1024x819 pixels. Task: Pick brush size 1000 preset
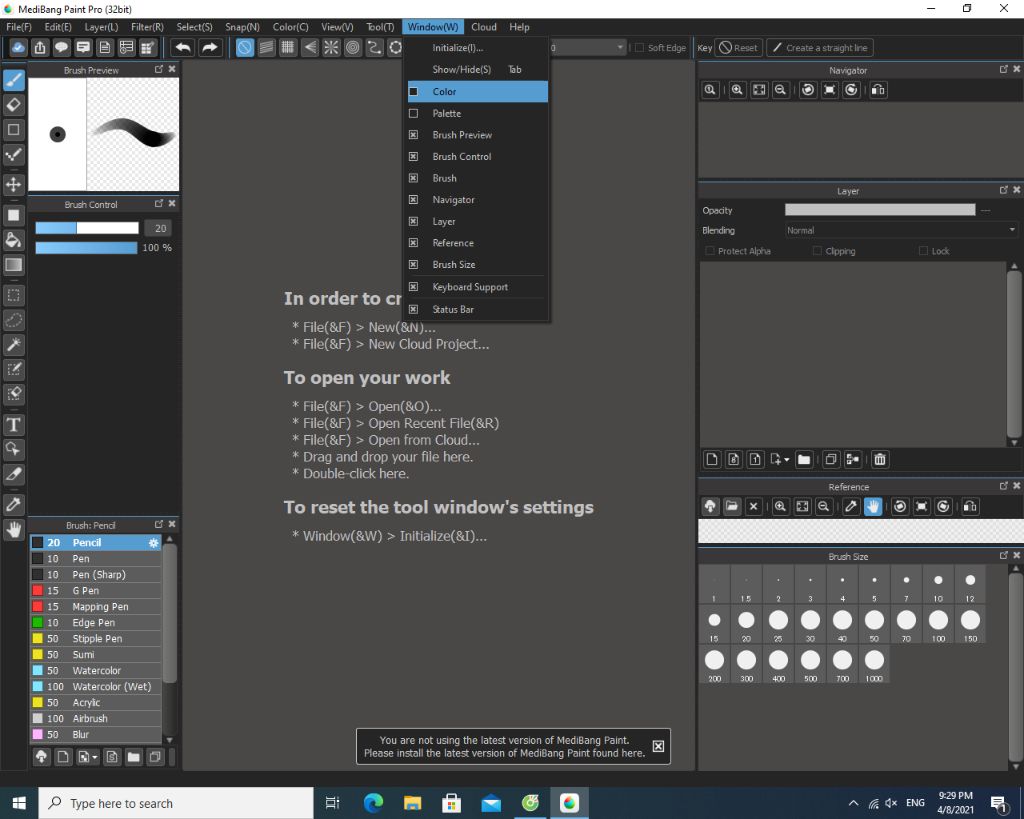(874, 665)
